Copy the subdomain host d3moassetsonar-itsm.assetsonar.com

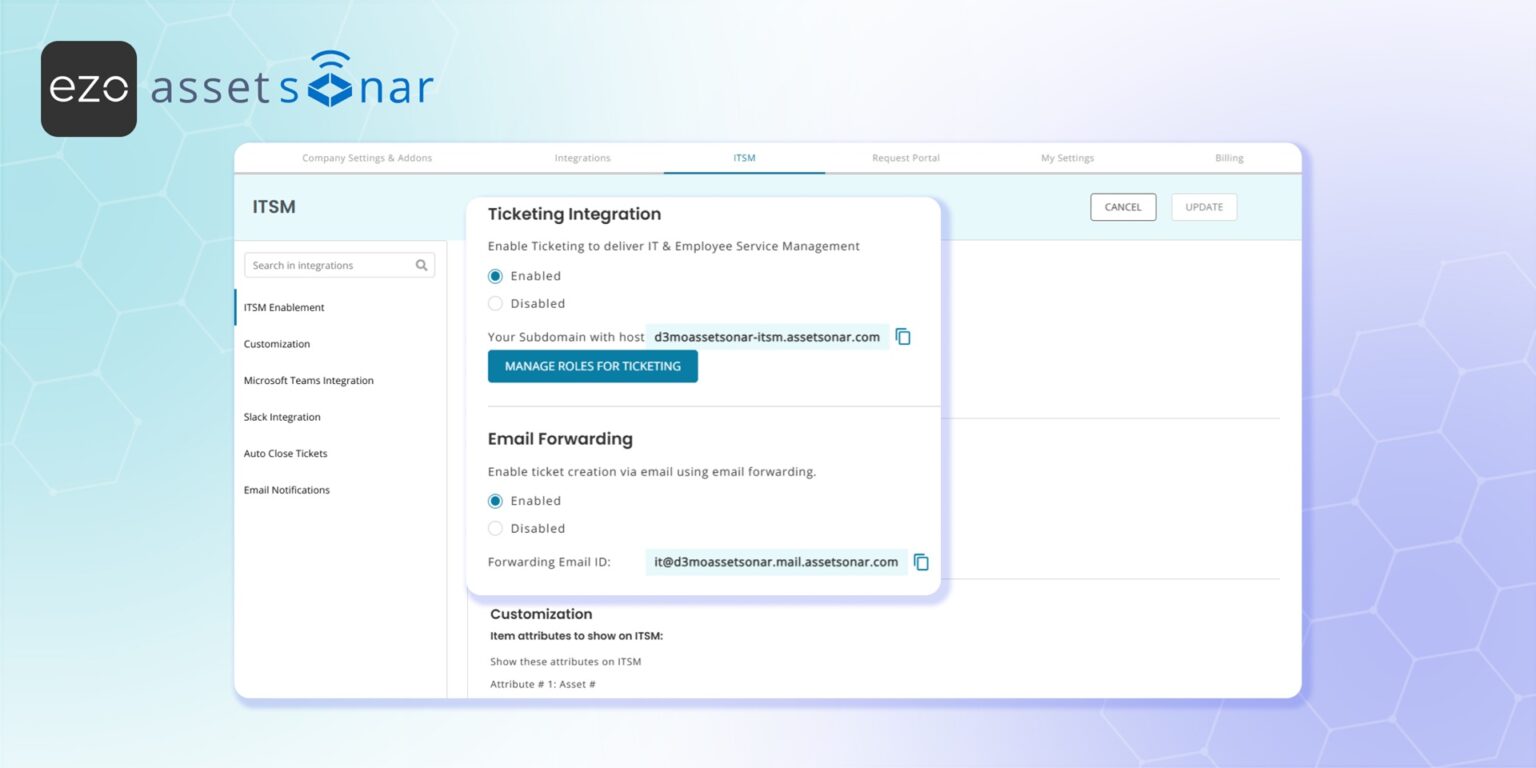pyautogui.click(x=903, y=337)
